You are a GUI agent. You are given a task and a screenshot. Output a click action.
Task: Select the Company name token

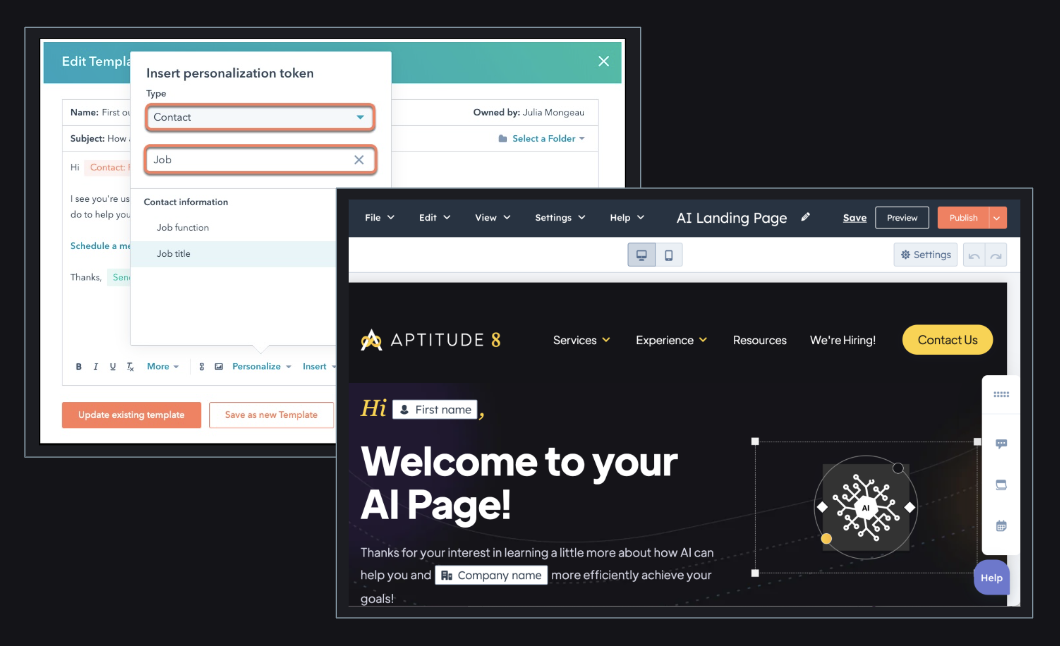[x=491, y=575]
